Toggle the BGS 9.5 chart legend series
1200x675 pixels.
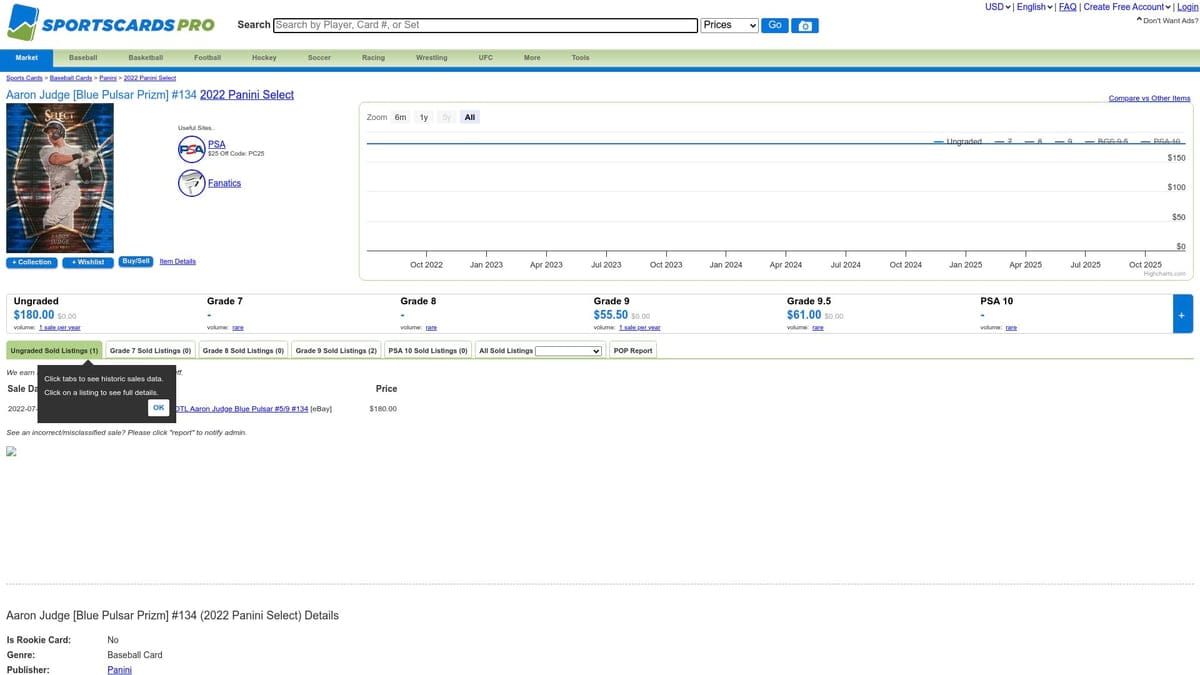[1107, 141]
